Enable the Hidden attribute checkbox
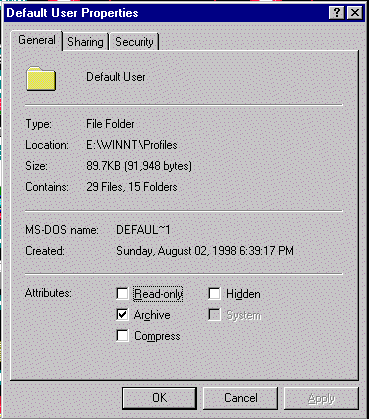The height and width of the screenshot is (419, 369). (214, 294)
